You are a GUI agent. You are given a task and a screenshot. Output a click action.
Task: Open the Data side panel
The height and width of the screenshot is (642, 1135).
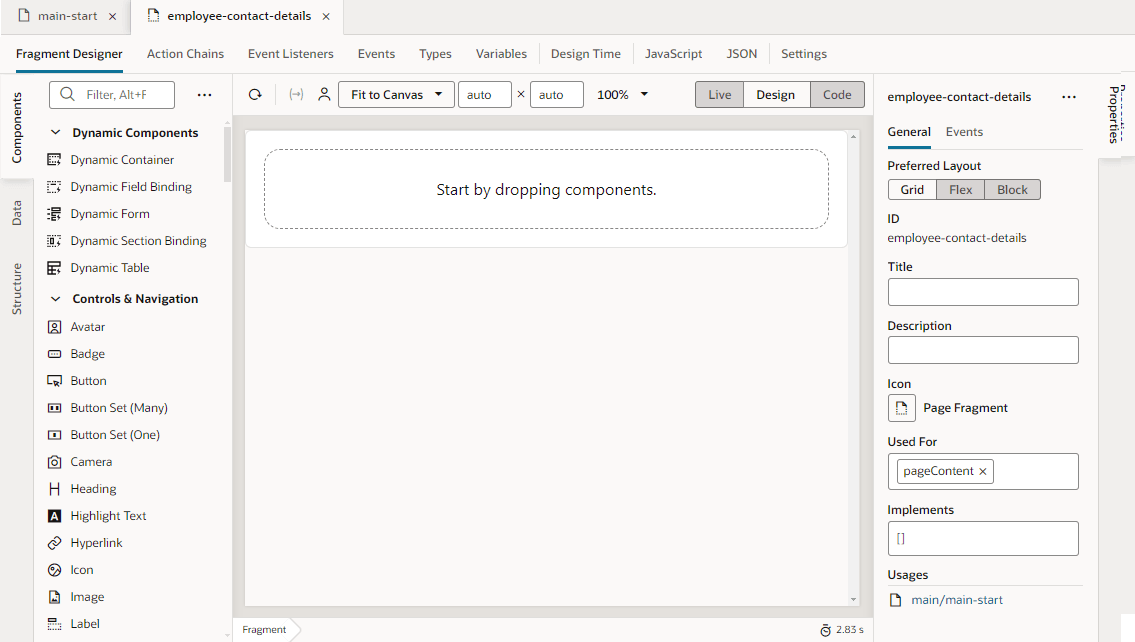(x=17, y=213)
